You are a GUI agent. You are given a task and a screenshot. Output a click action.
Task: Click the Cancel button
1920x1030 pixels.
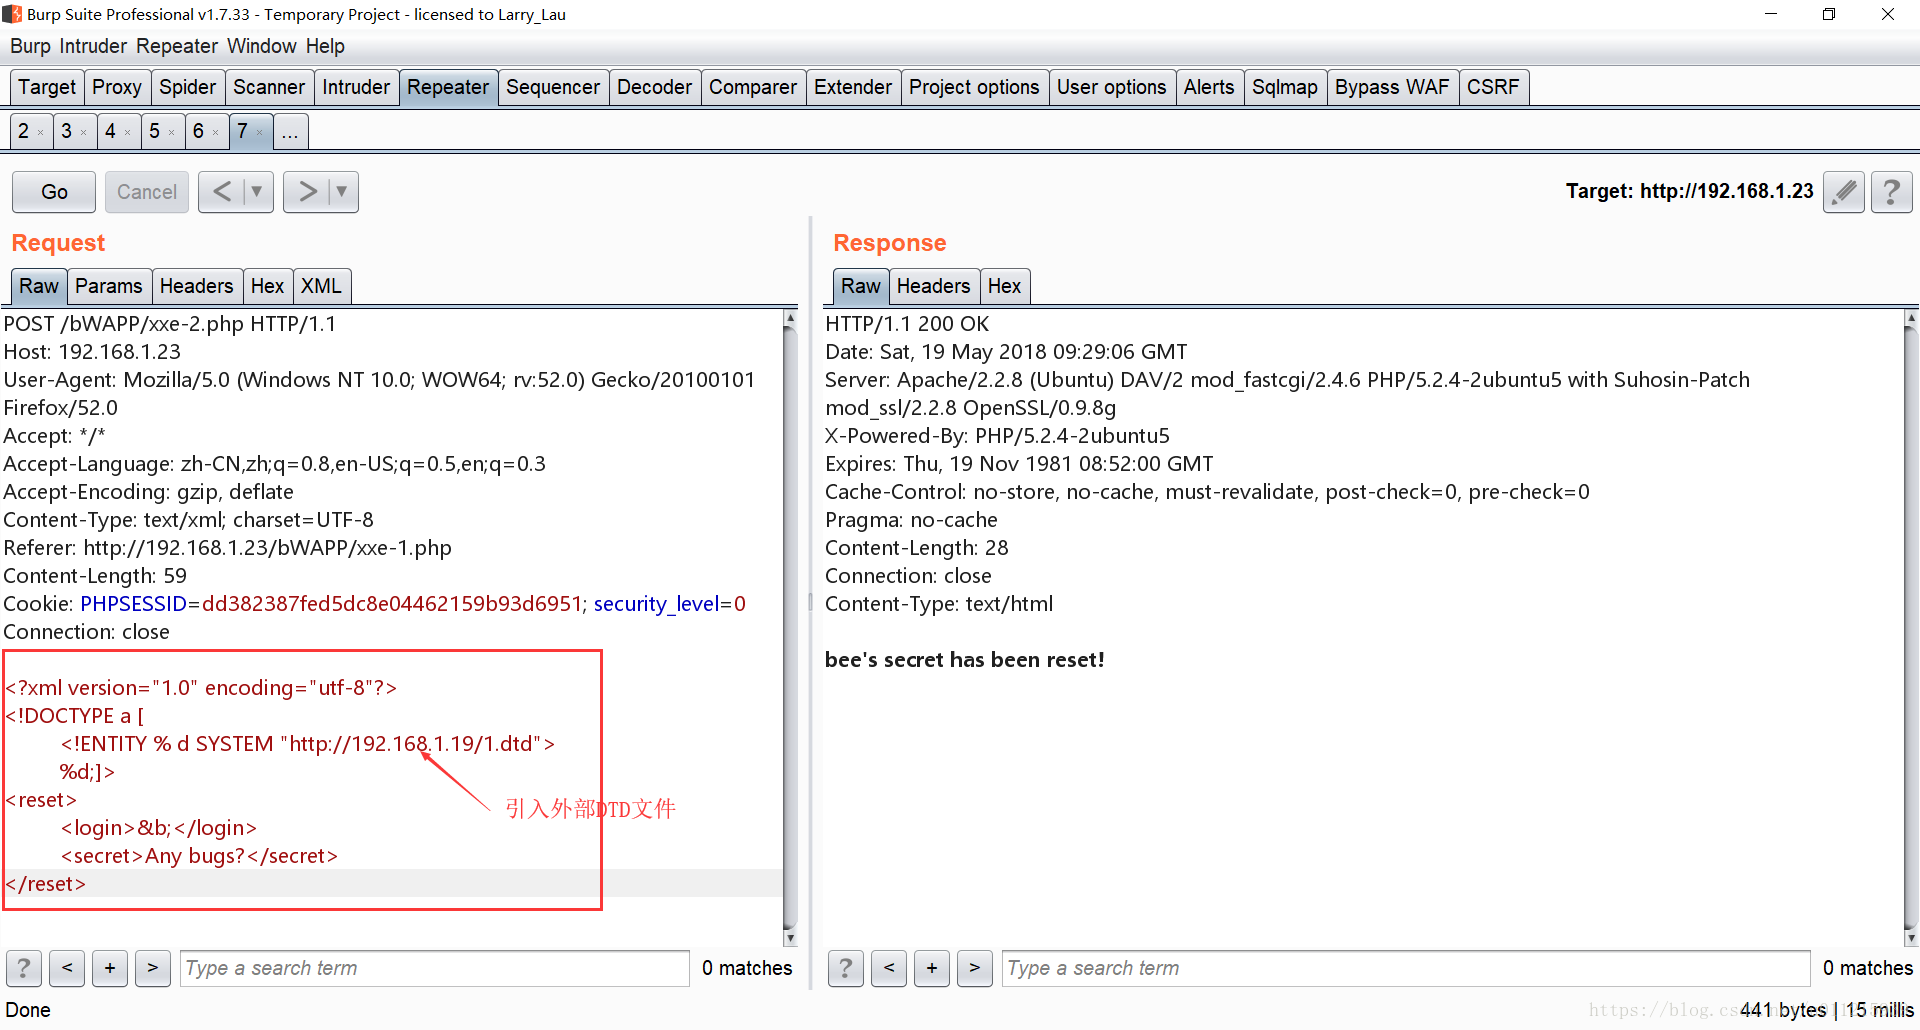(x=146, y=192)
